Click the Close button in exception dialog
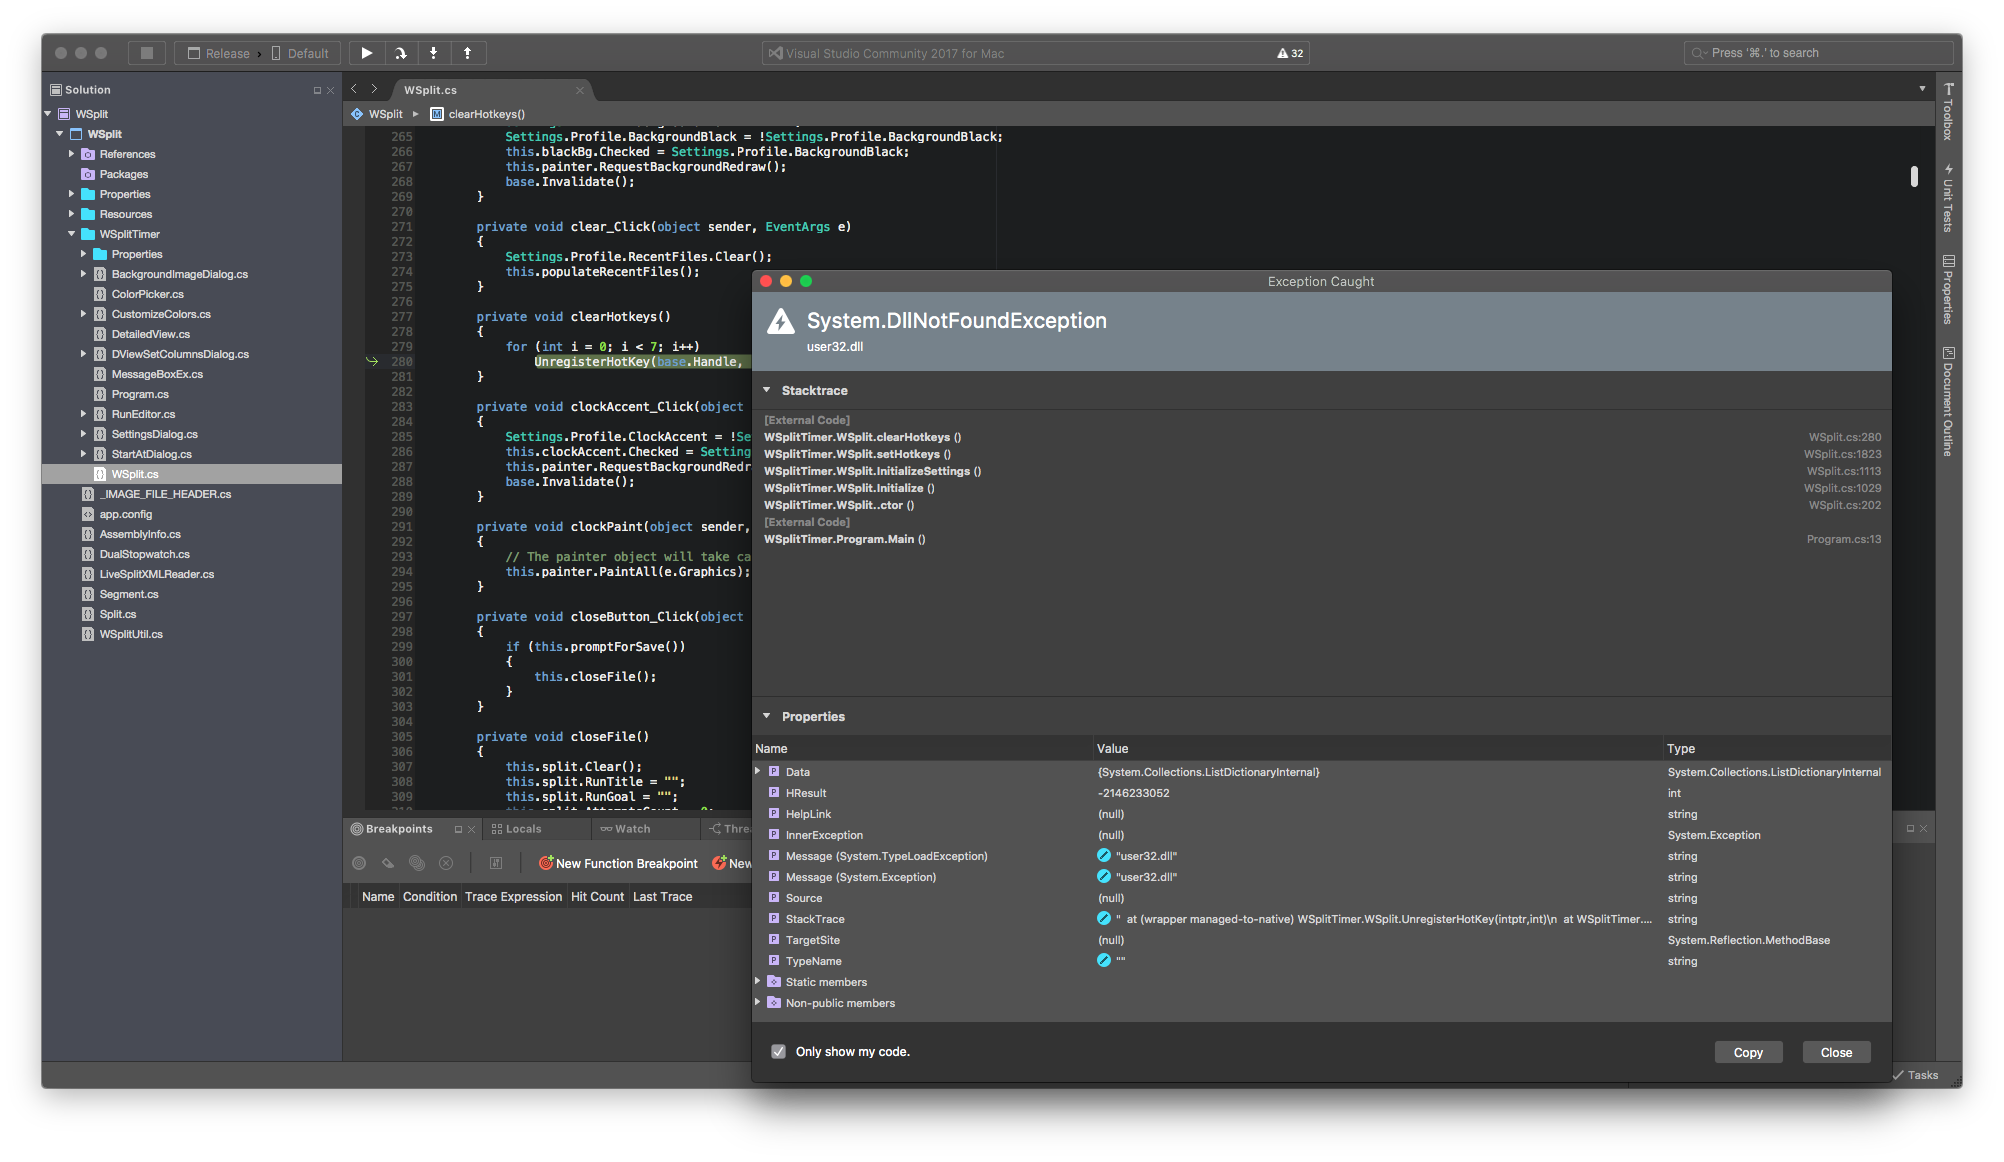Viewport: 2004px width, 1162px height. (x=1836, y=1052)
